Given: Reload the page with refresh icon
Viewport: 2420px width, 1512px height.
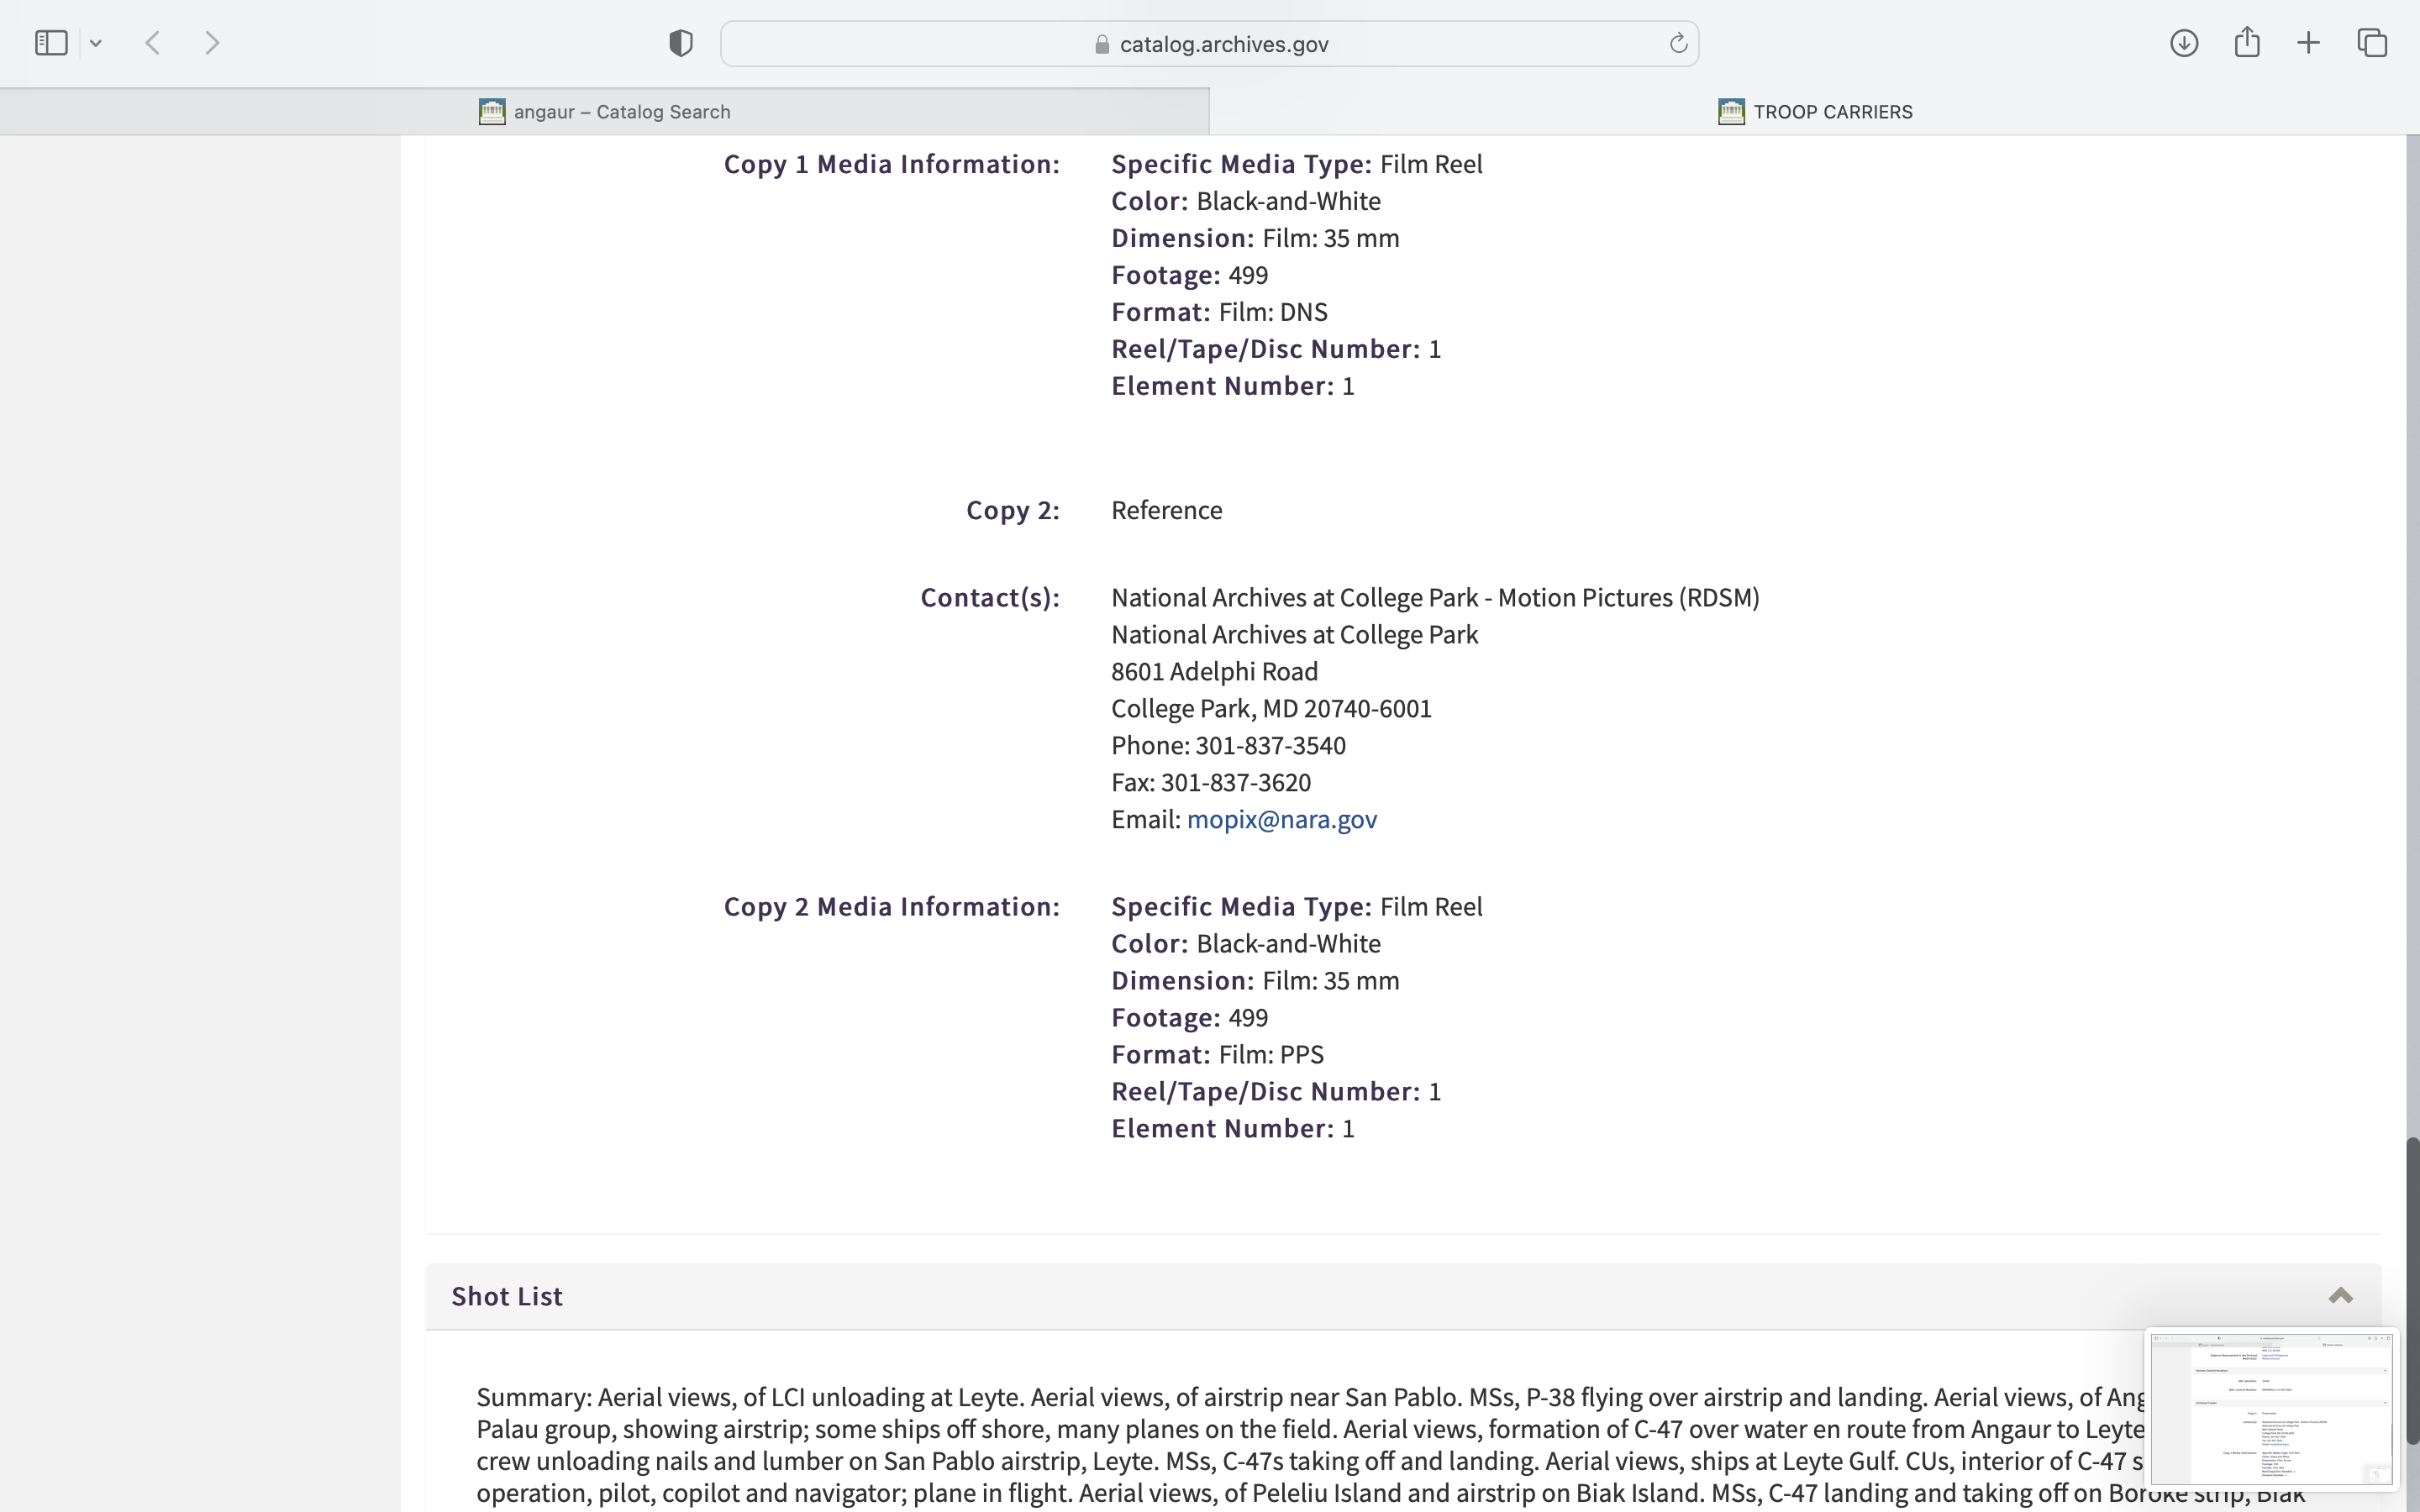Looking at the screenshot, I should click(1678, 43).
